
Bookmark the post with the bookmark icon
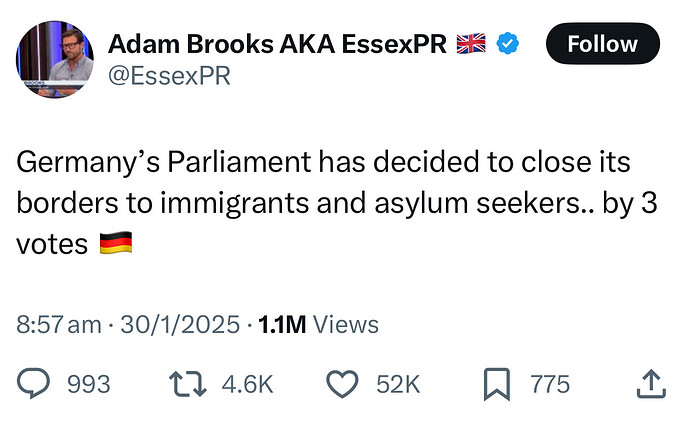pyautogui.click(x=497, y=384)
